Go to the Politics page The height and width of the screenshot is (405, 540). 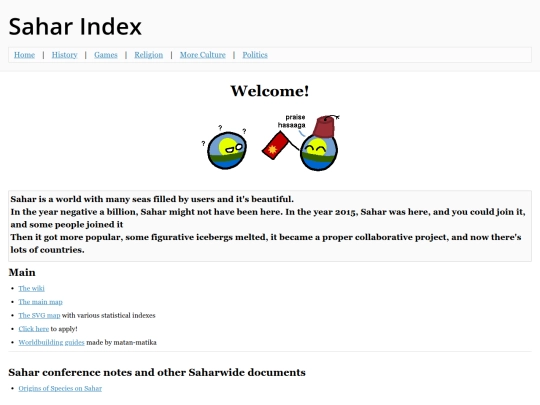(255, 55)
